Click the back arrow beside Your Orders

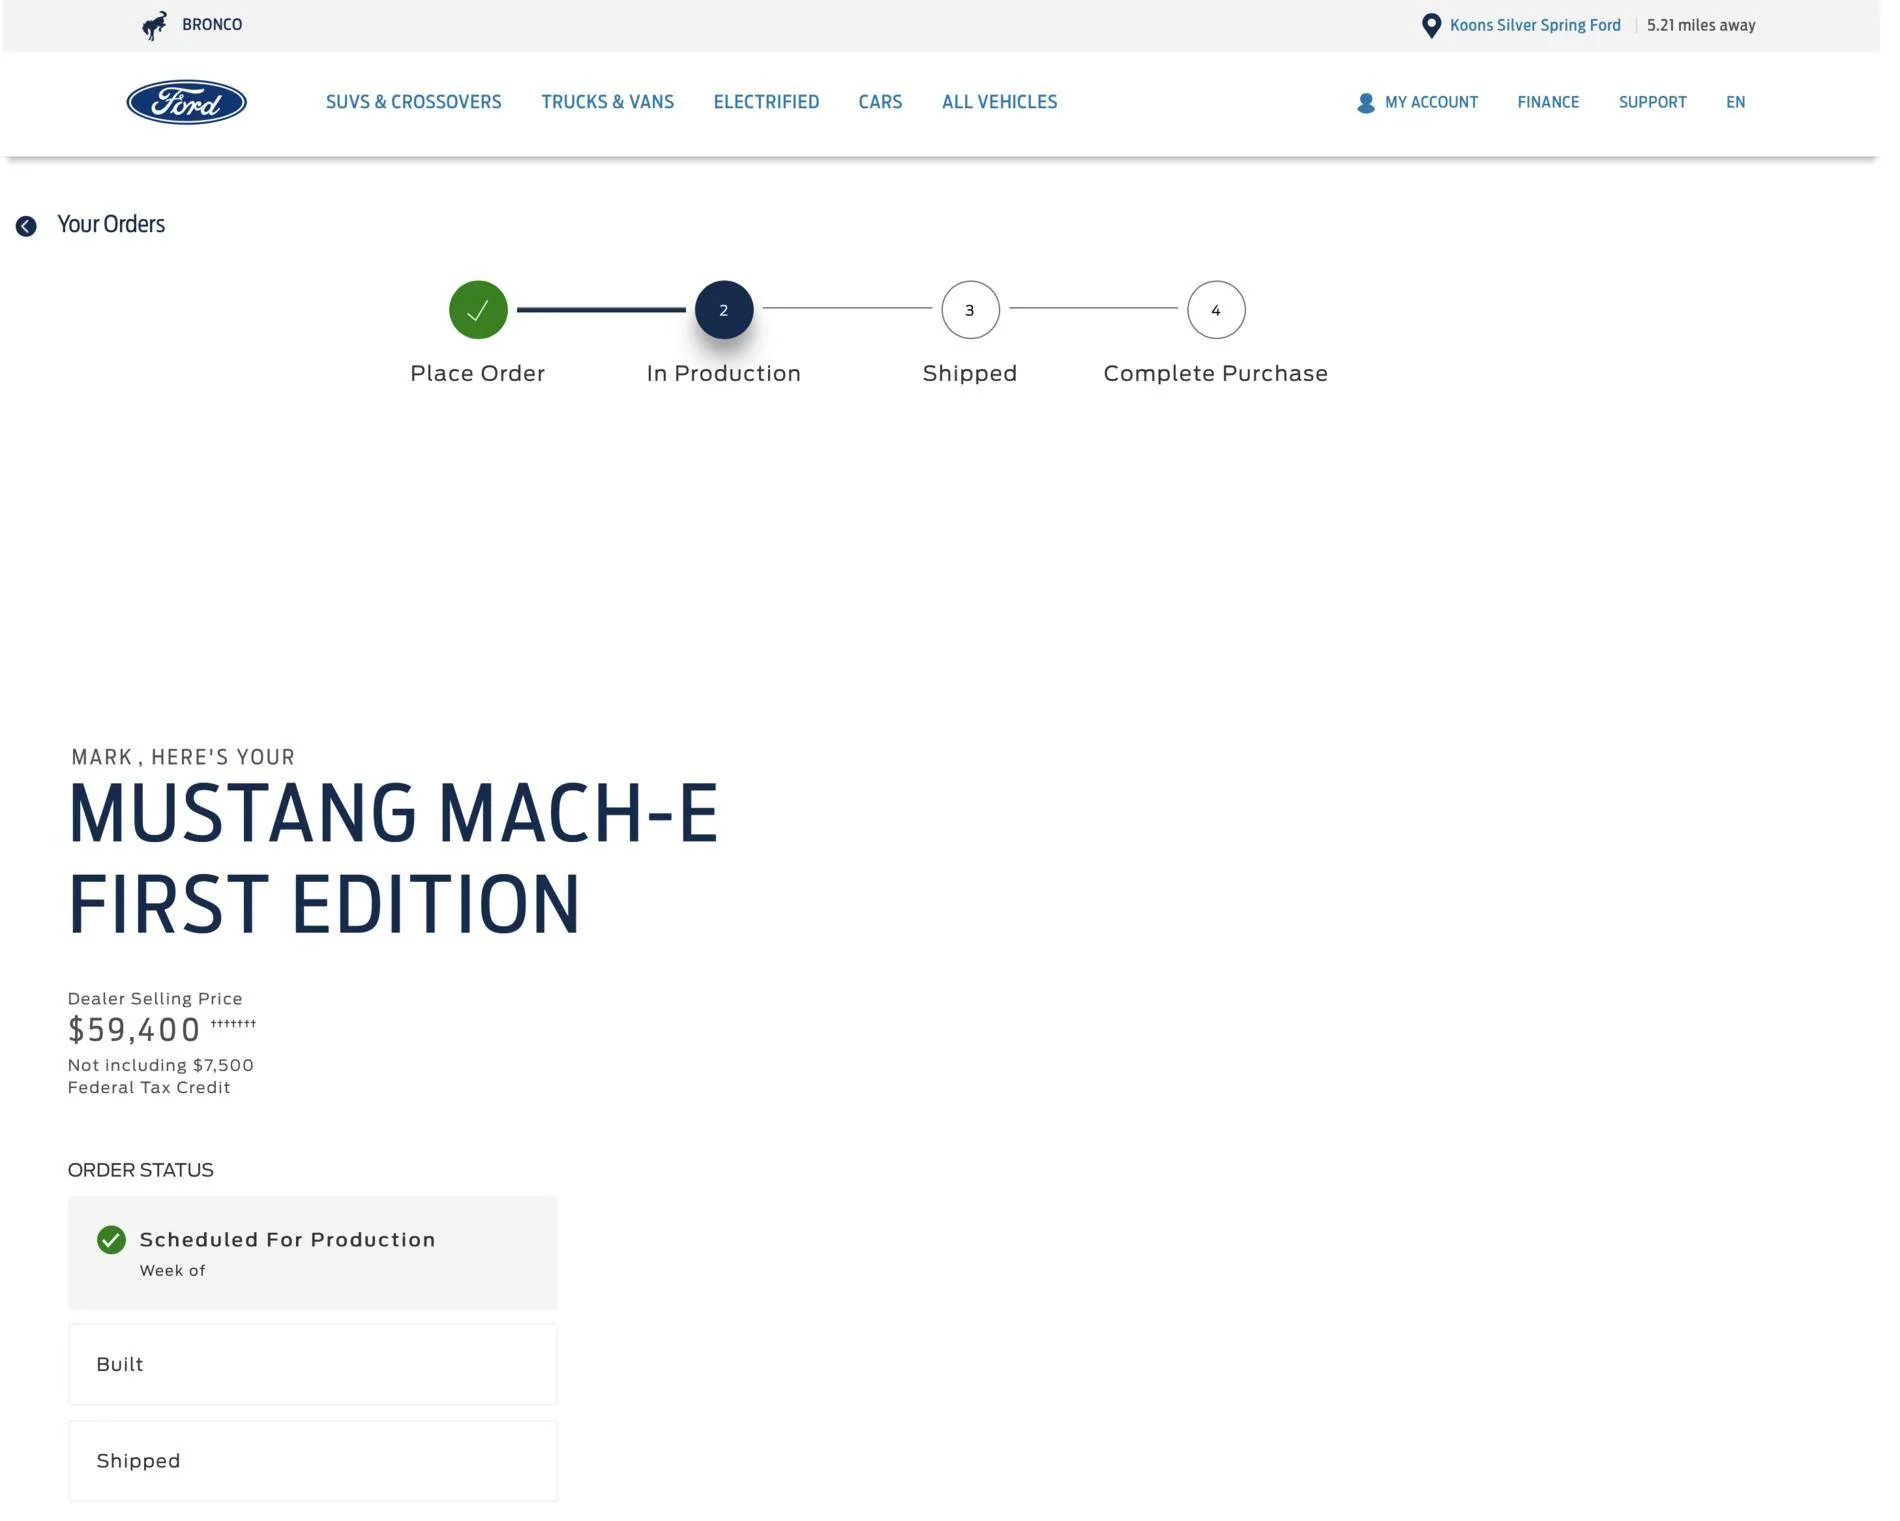tap(26, 226)
